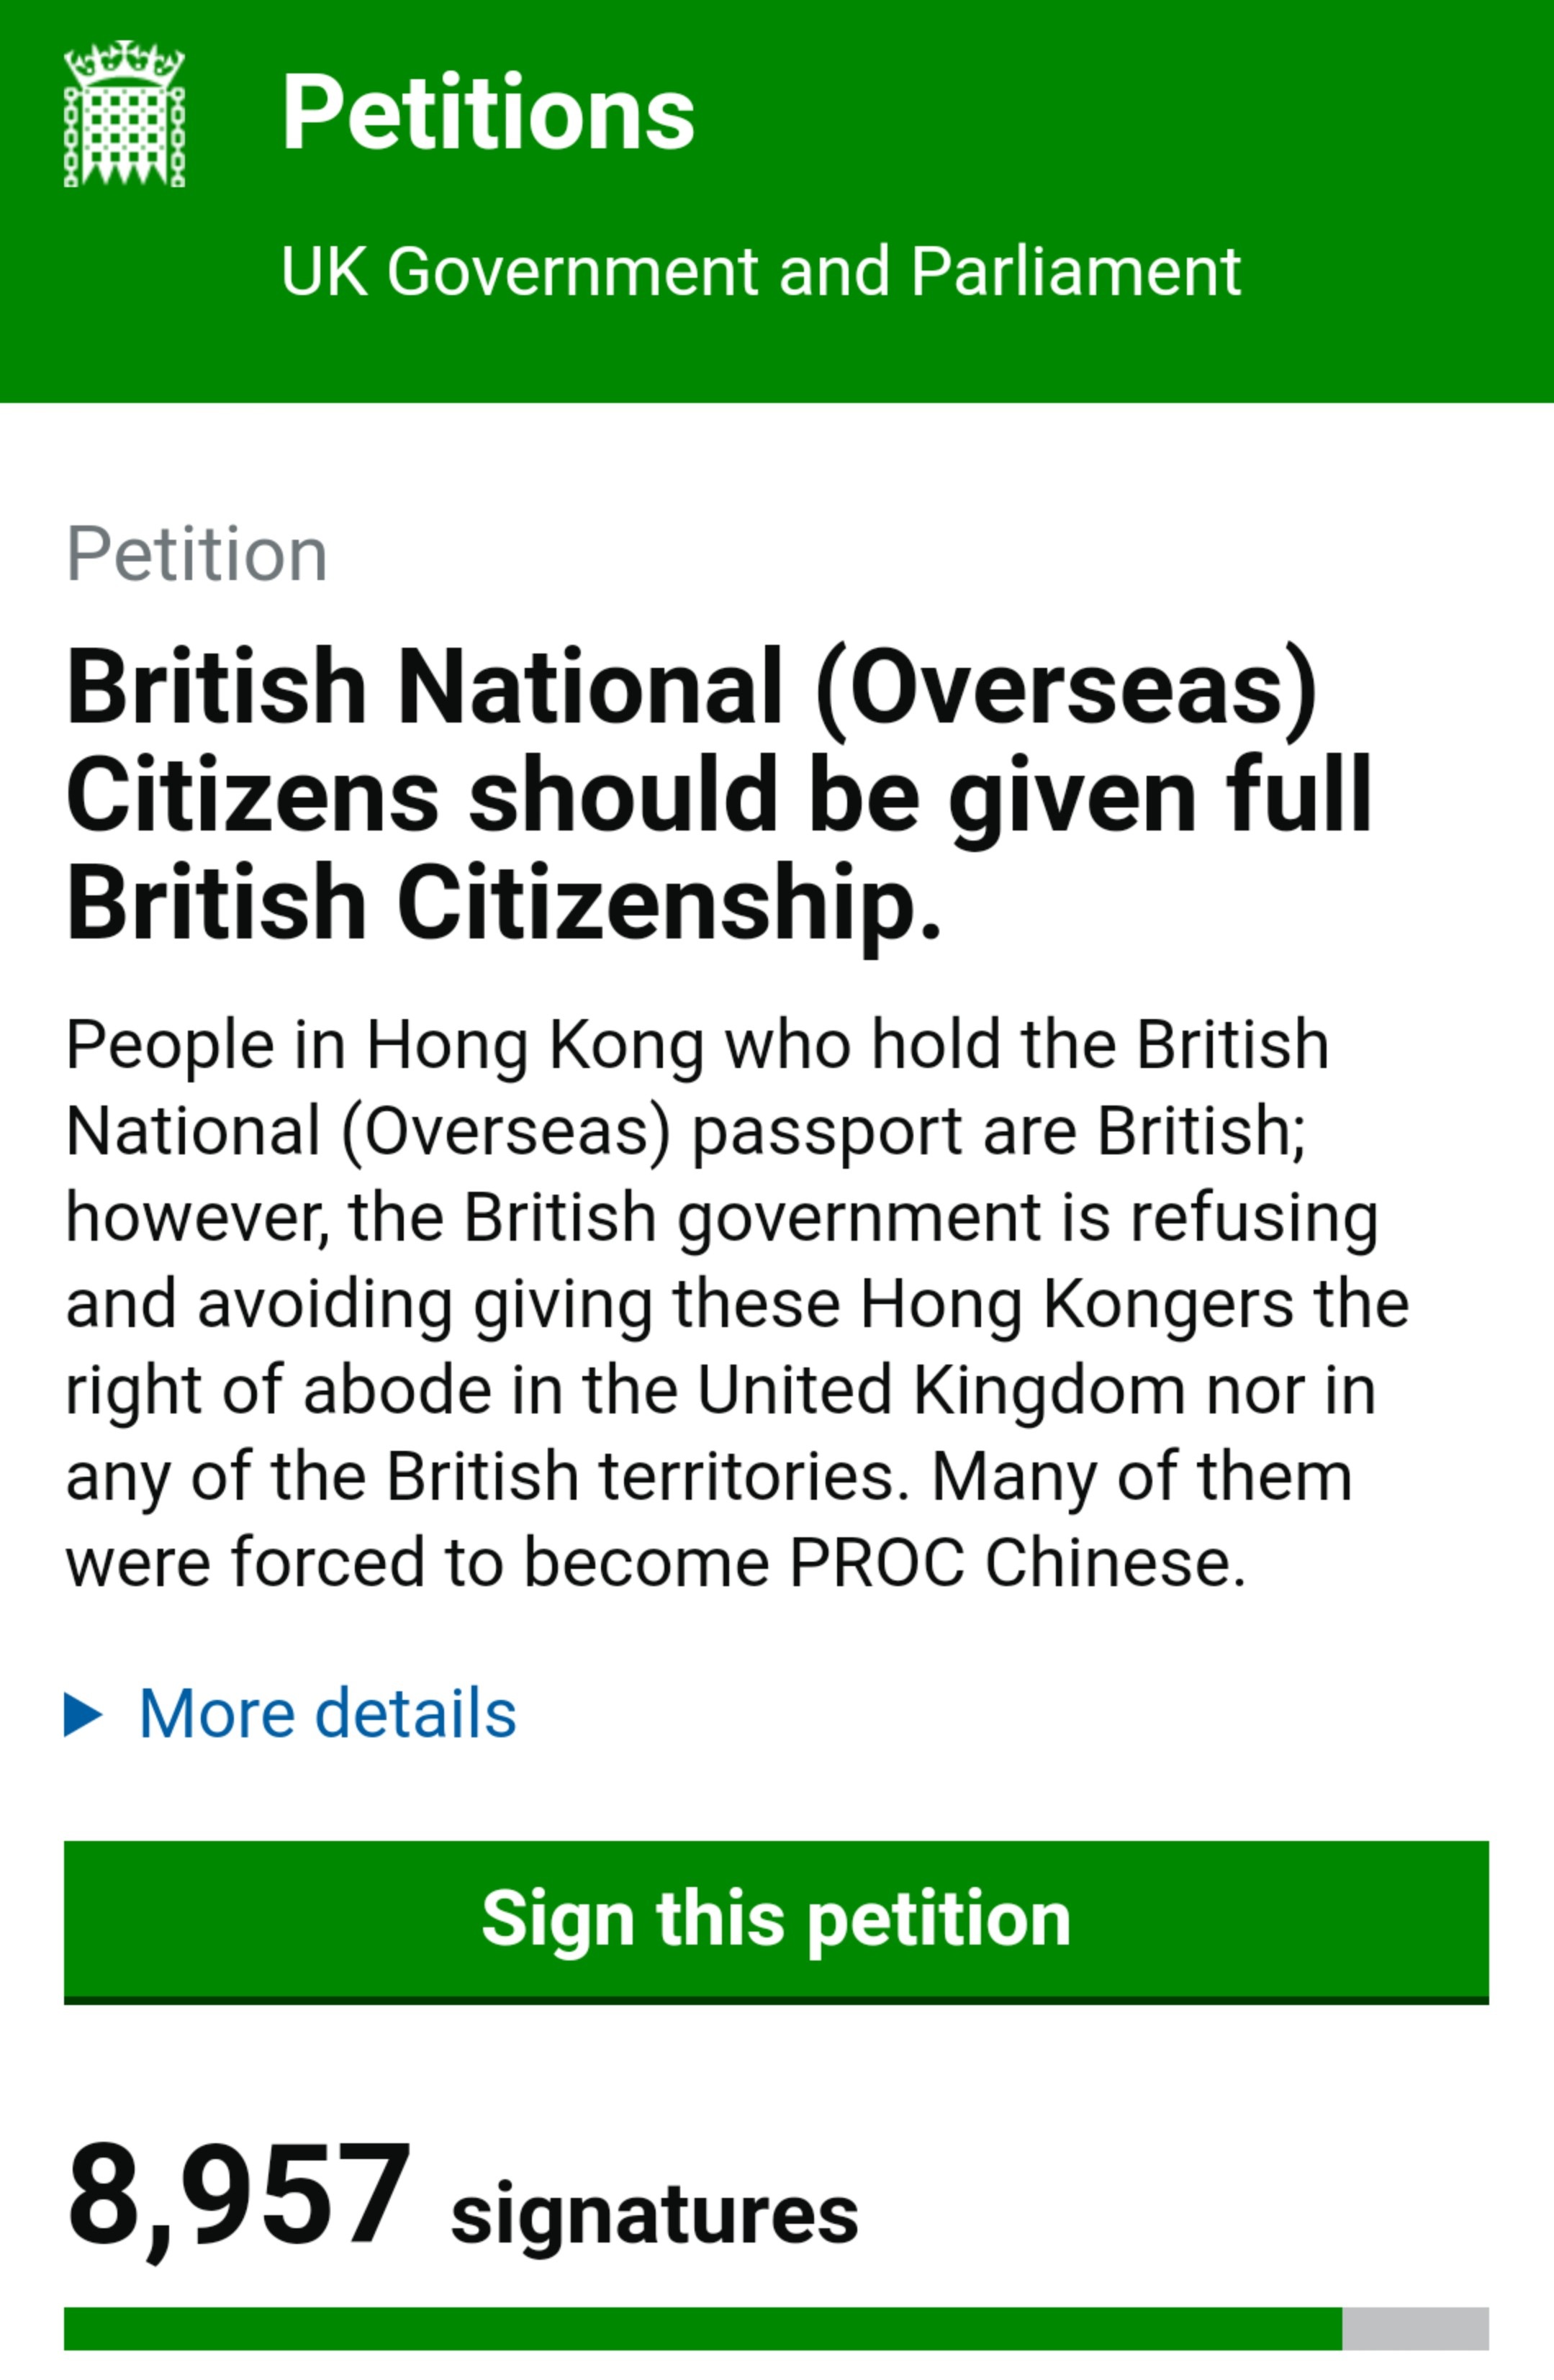Click the heading line British National (Overseas)
Viewport: 1554px width, 2380px height.
[692, 687]
